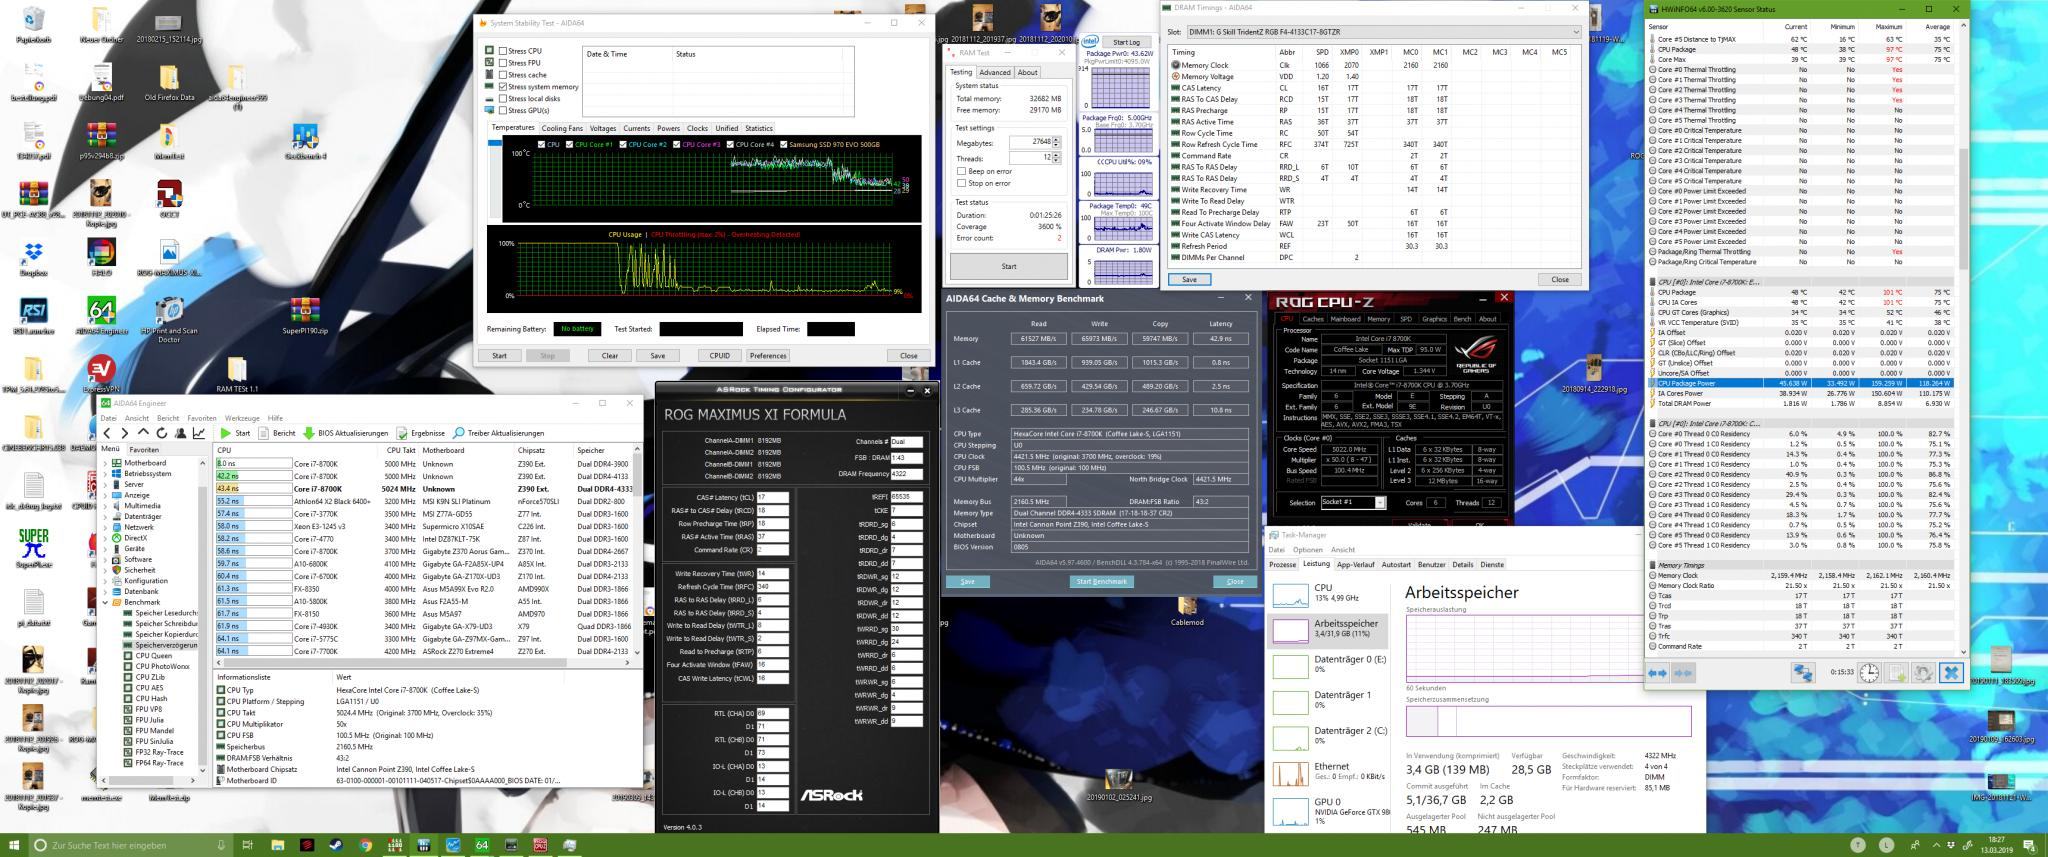
Task: Open the Dropbox desktop icon
Action: [33, 258]
